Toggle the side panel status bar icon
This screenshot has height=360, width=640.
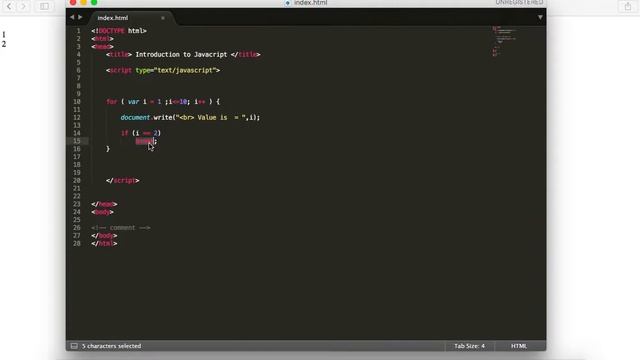74,346
